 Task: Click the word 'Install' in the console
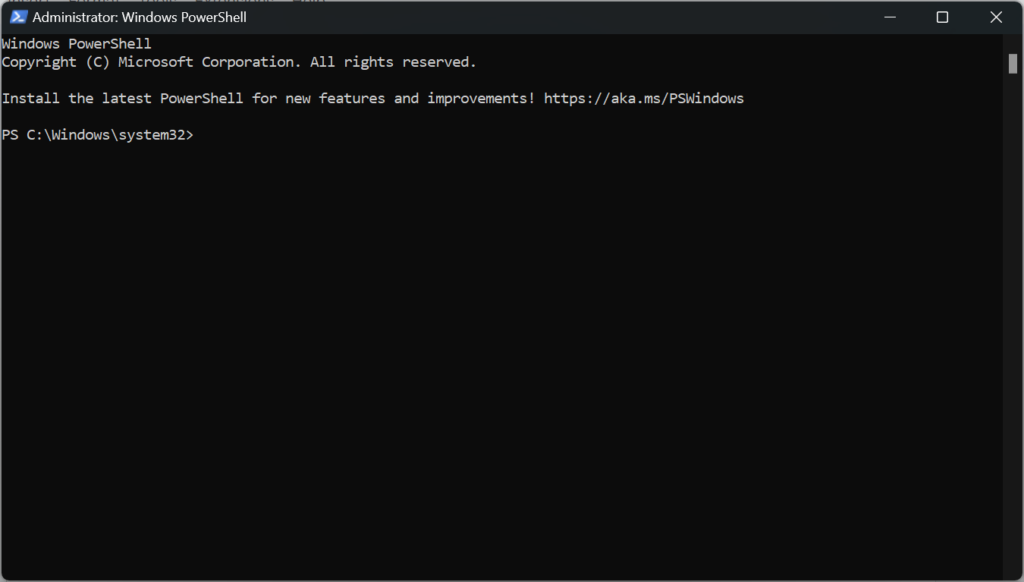pos(31,99)
